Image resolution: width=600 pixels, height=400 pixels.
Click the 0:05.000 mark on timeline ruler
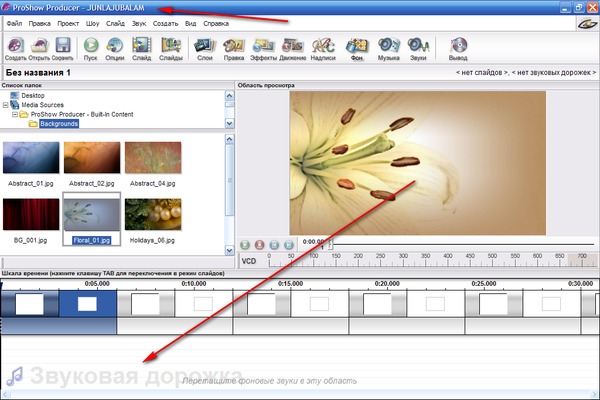(97, 284)
